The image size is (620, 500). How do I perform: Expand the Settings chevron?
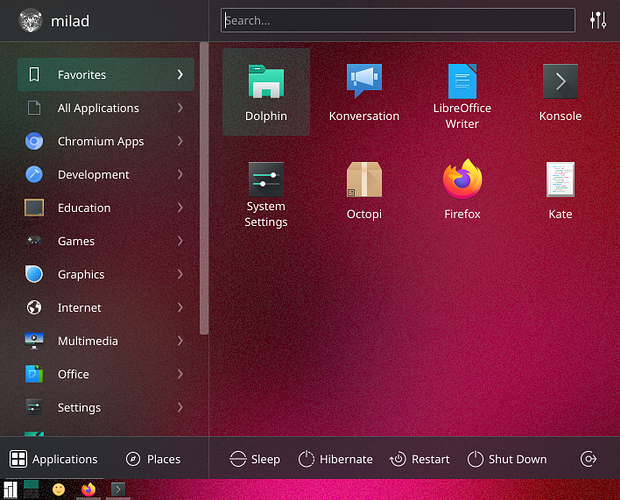[180, 407]
